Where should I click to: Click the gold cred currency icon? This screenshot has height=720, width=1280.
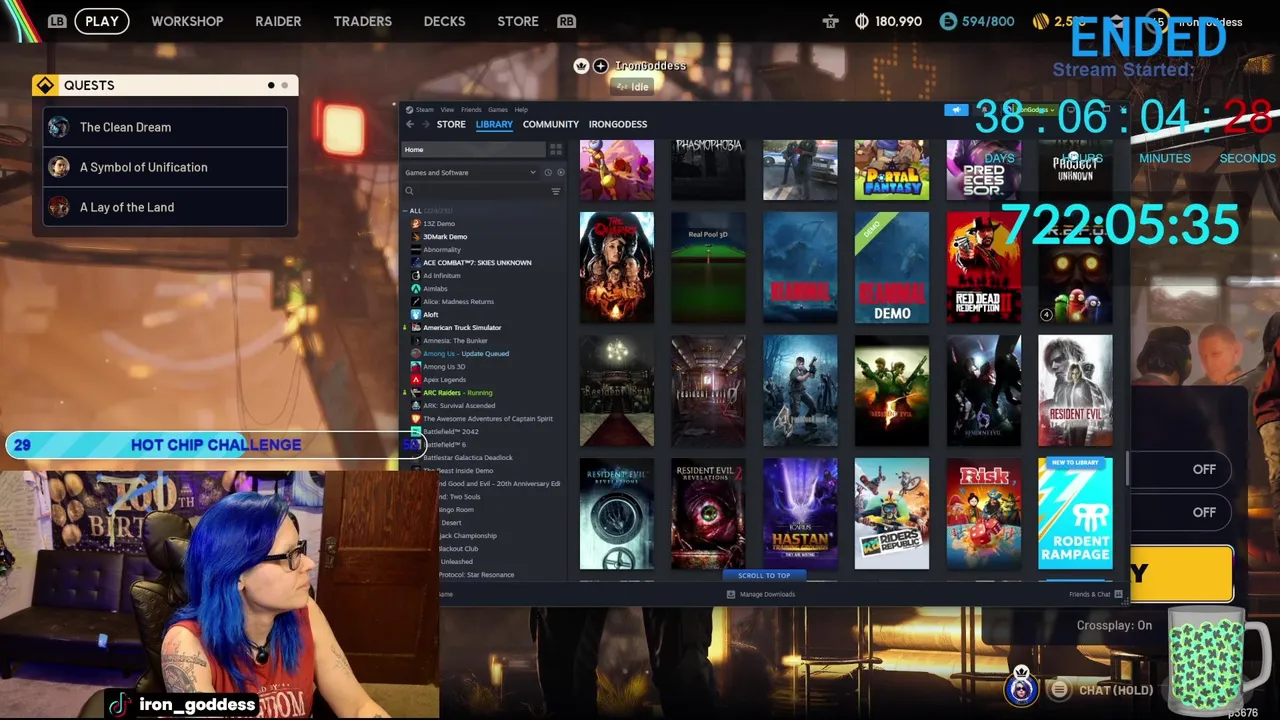click(x=1040, y=21)
